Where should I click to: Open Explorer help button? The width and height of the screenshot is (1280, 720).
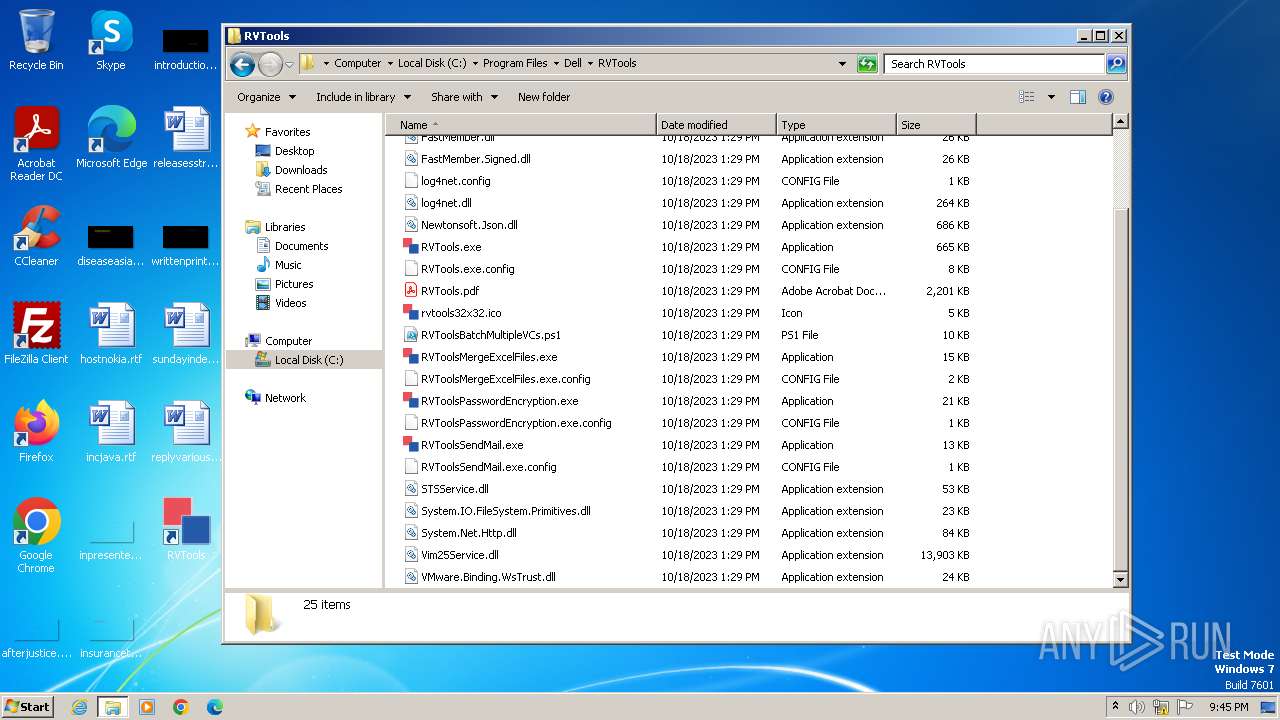click(x=1106, y=97)
